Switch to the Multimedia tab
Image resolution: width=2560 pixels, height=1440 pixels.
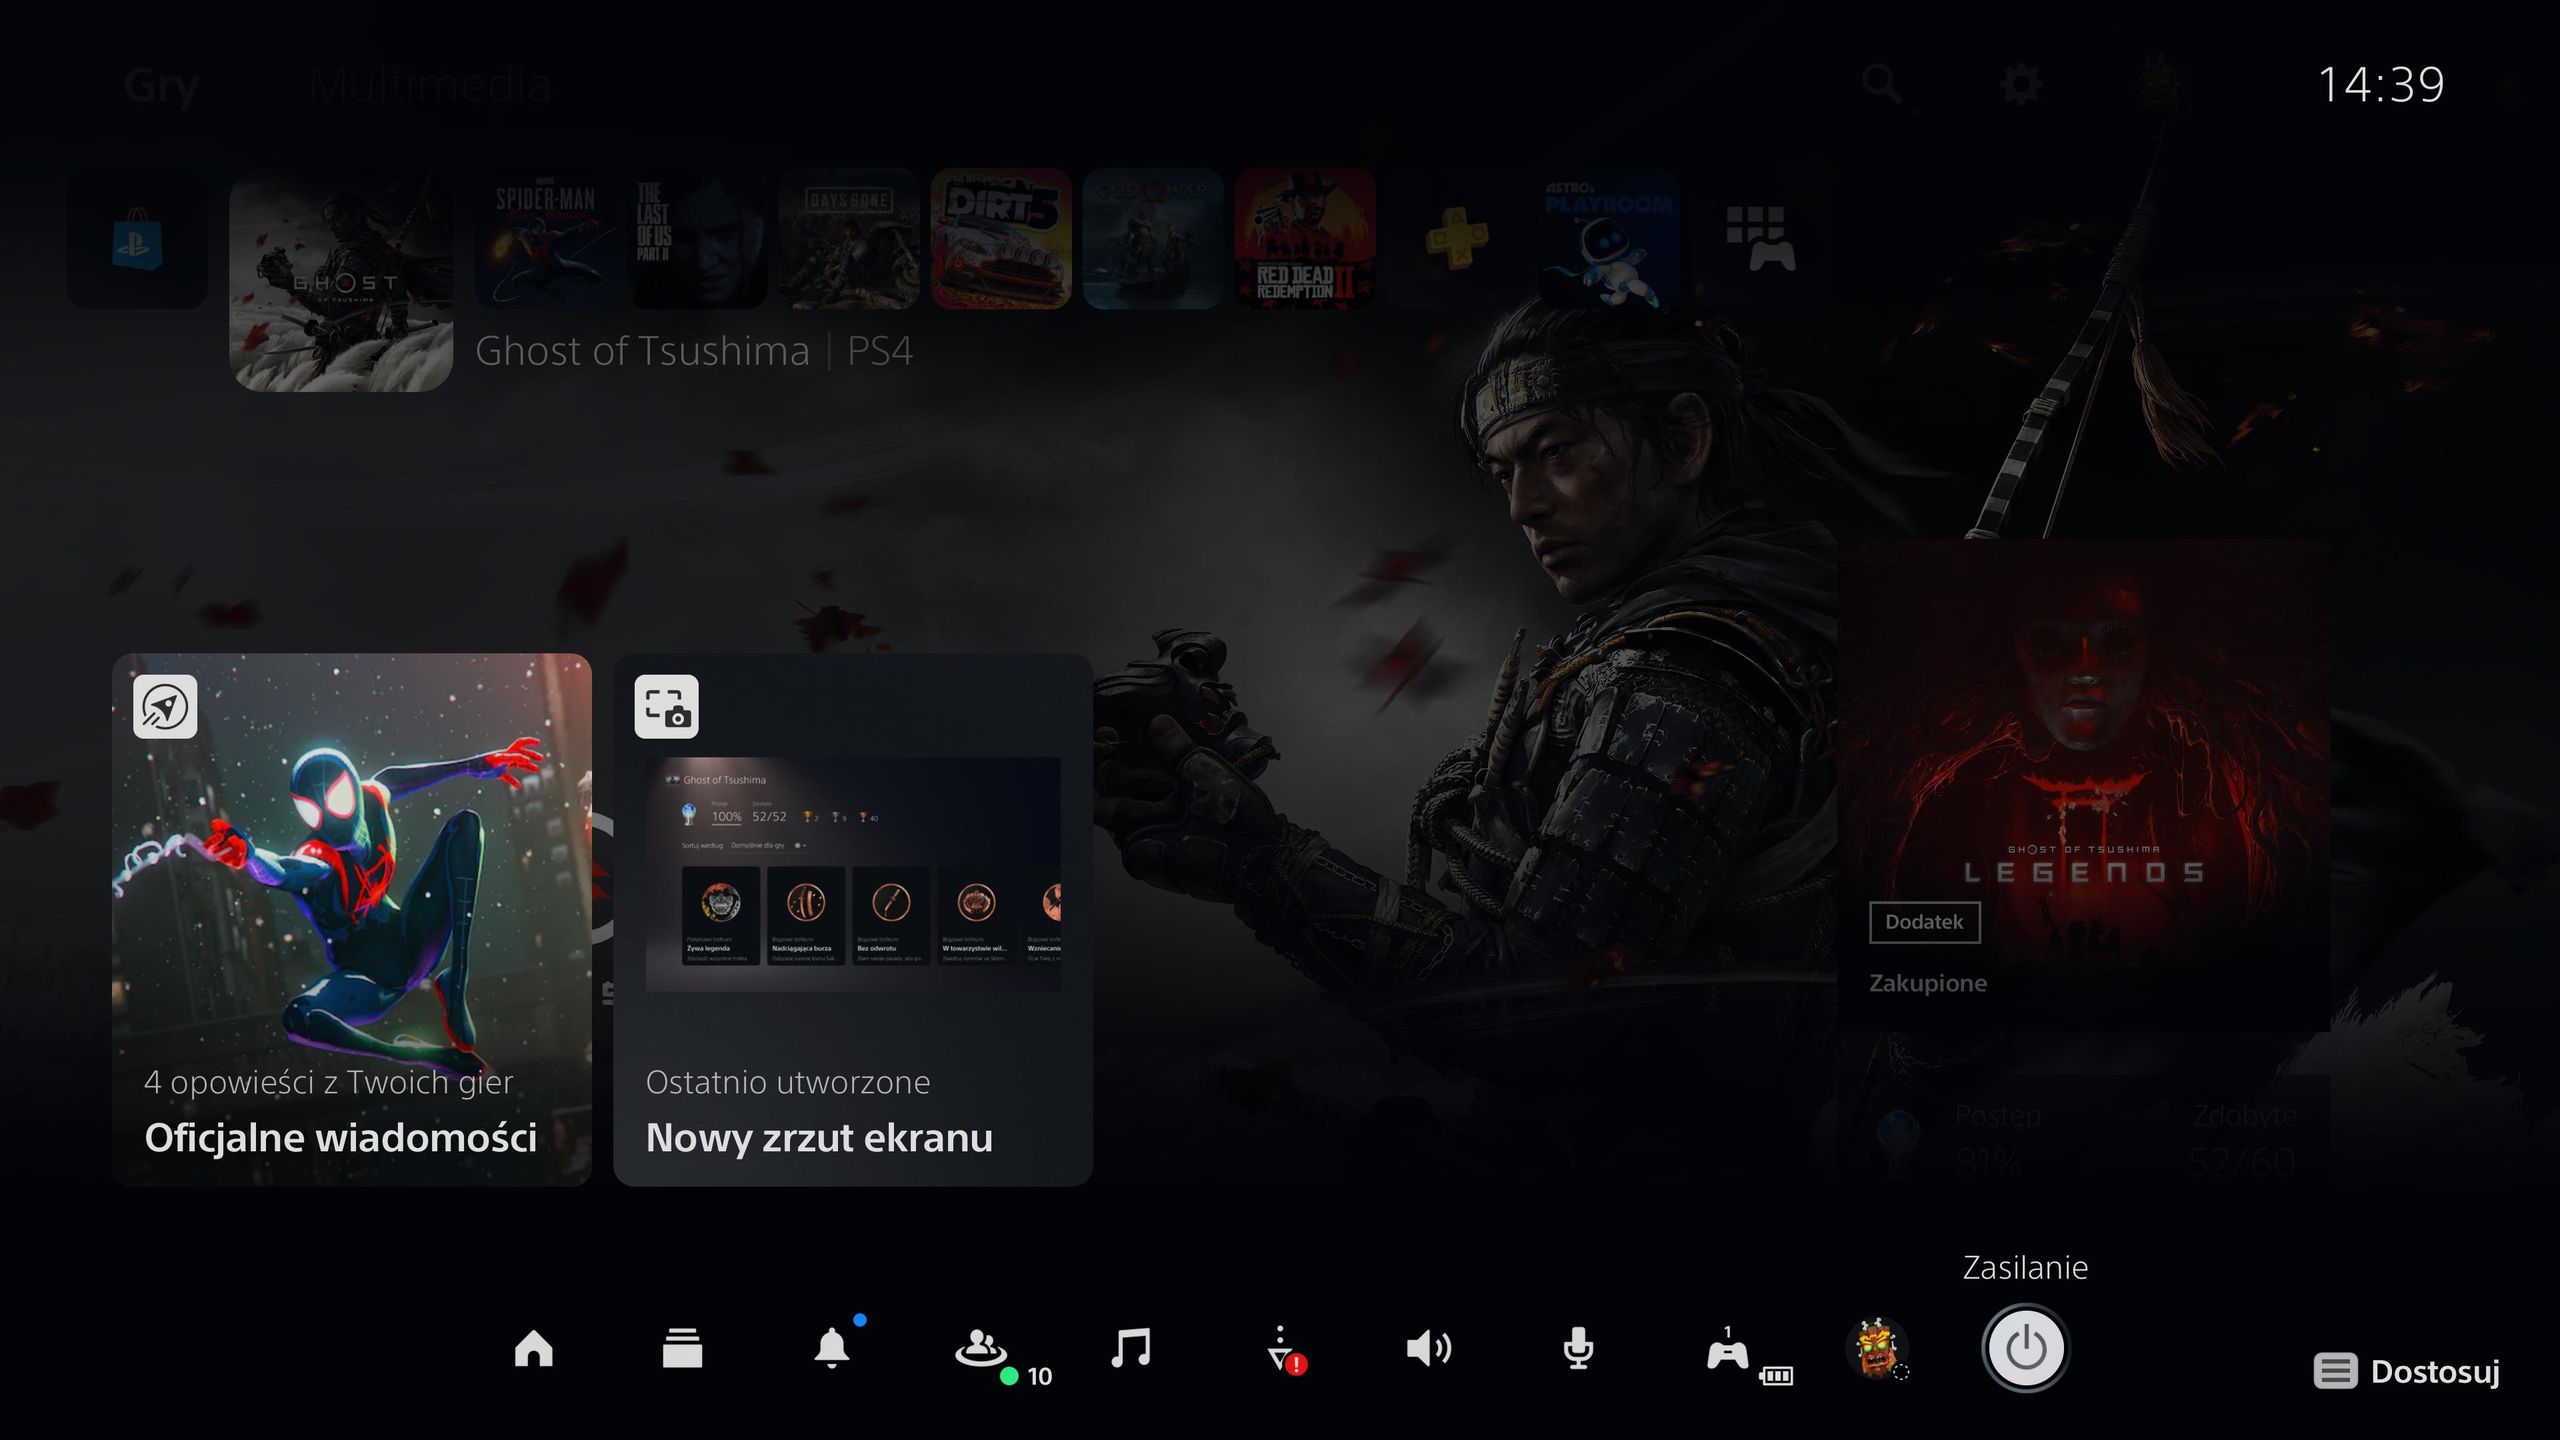tap(430, 86)
